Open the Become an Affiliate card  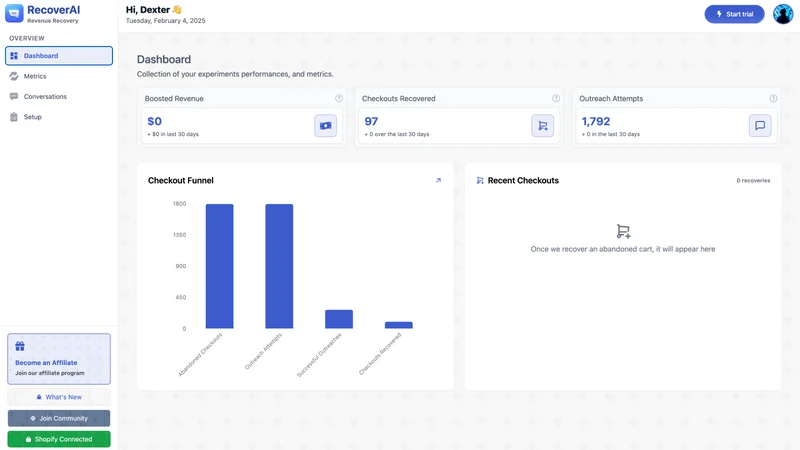pos(59,359)
